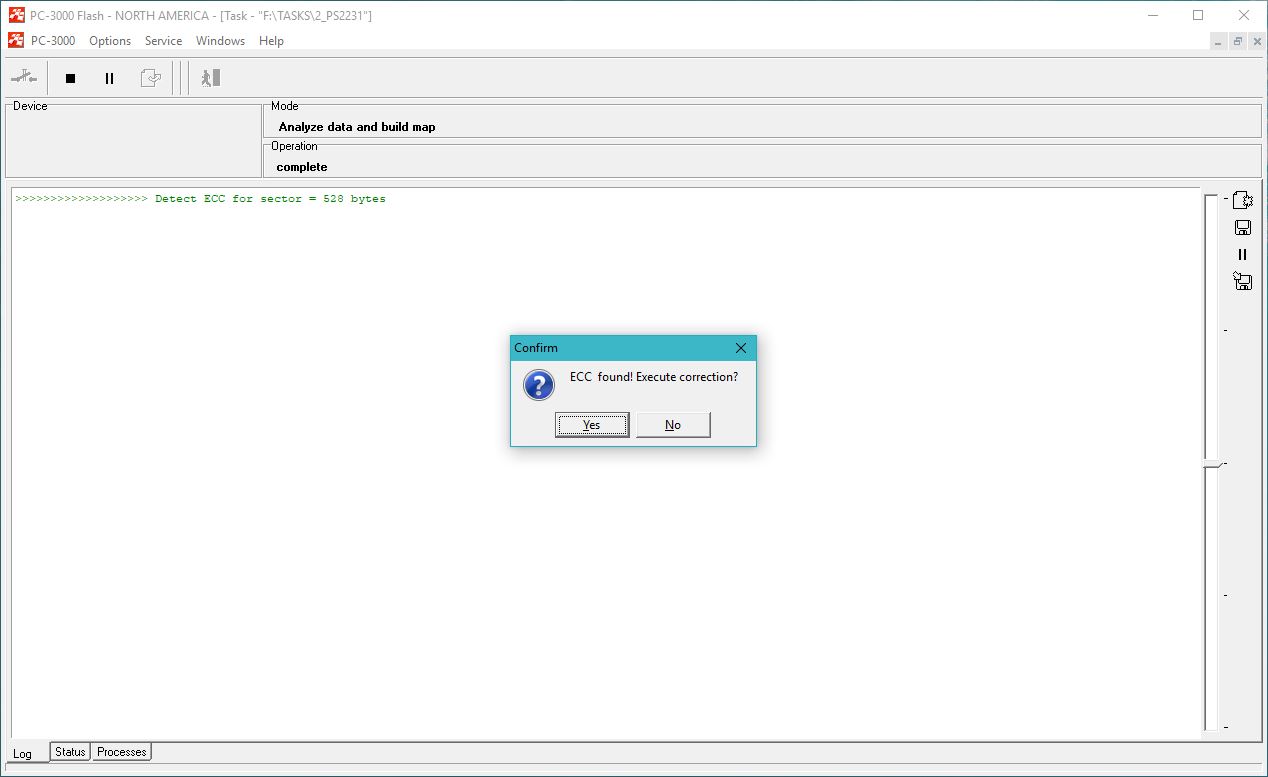Restore the inner task window

click(x=1238, y=41)
